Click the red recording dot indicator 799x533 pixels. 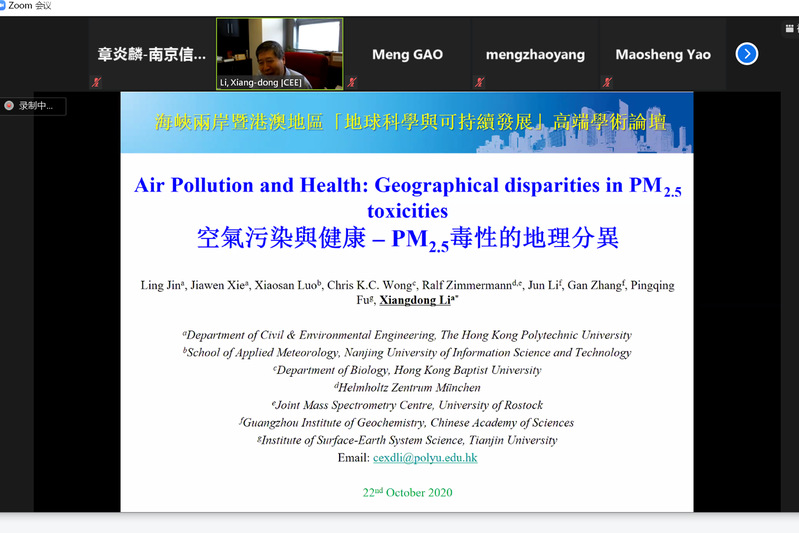(x=9, y=105)
